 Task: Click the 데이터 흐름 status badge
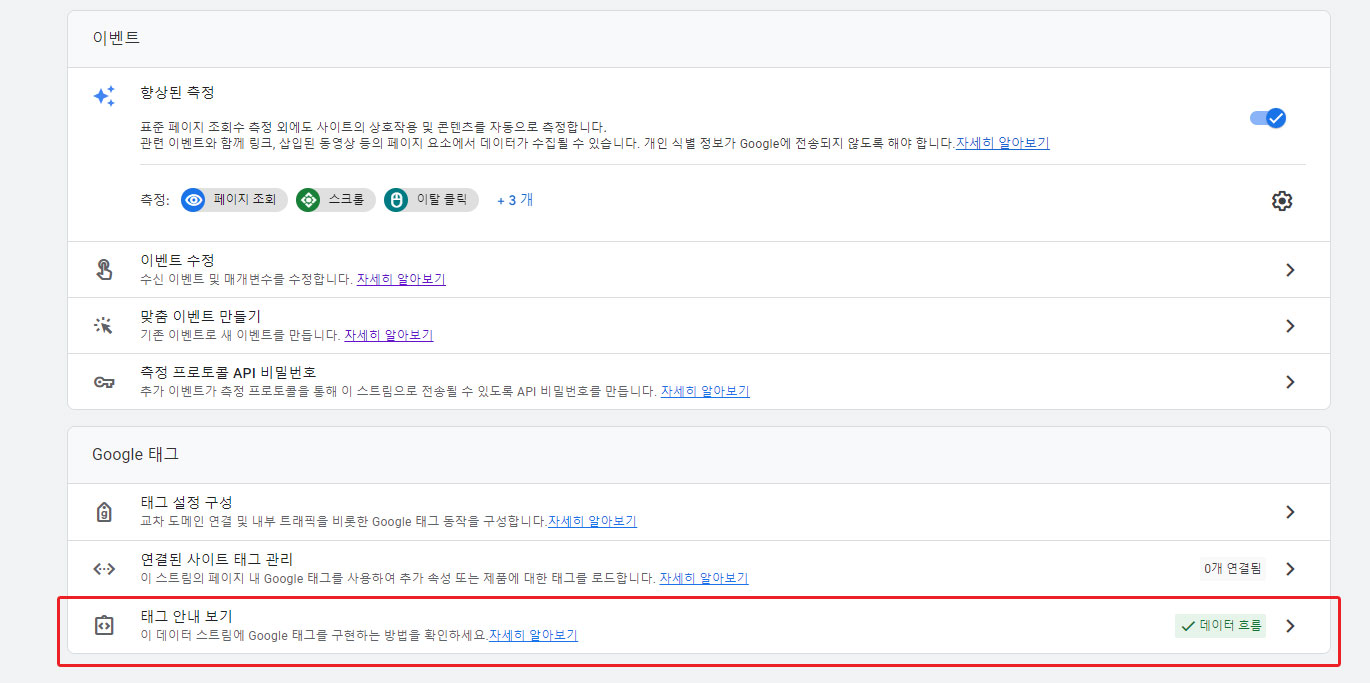[1220, 625]
